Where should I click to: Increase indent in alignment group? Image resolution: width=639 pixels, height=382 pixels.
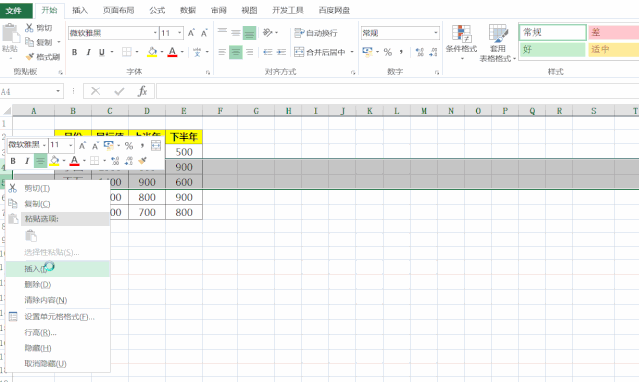coord(281,52)
